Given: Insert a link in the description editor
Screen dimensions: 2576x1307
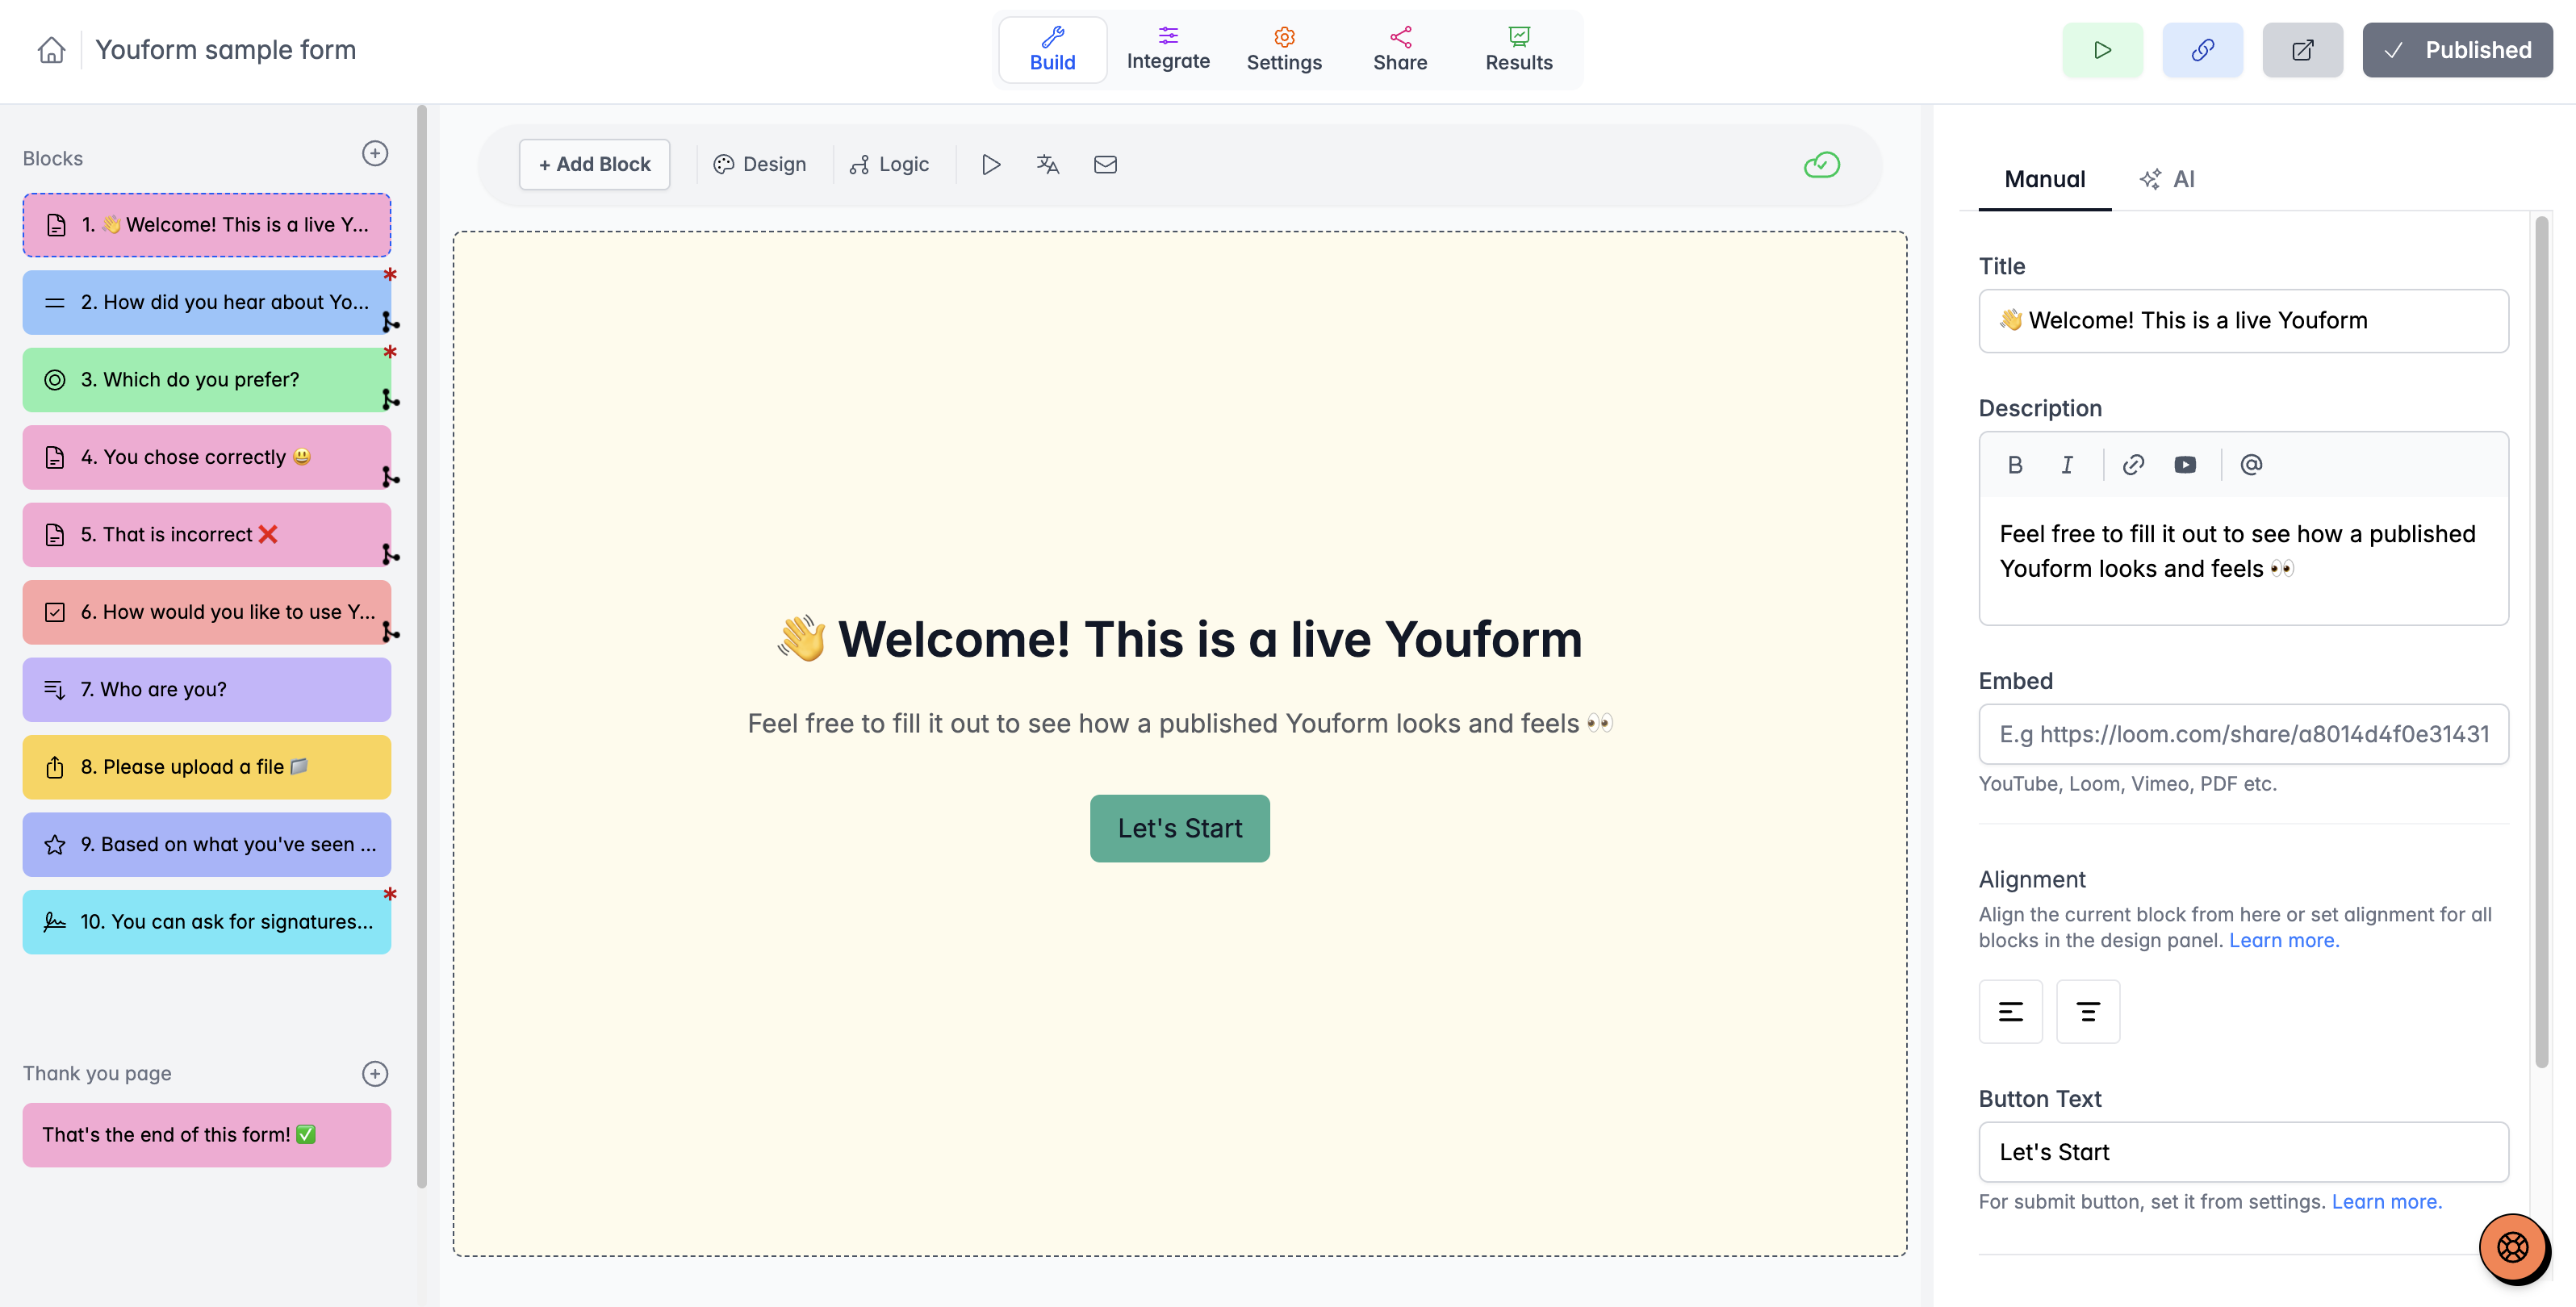Looking at the screenshot, I should (x=2133, y=464).
